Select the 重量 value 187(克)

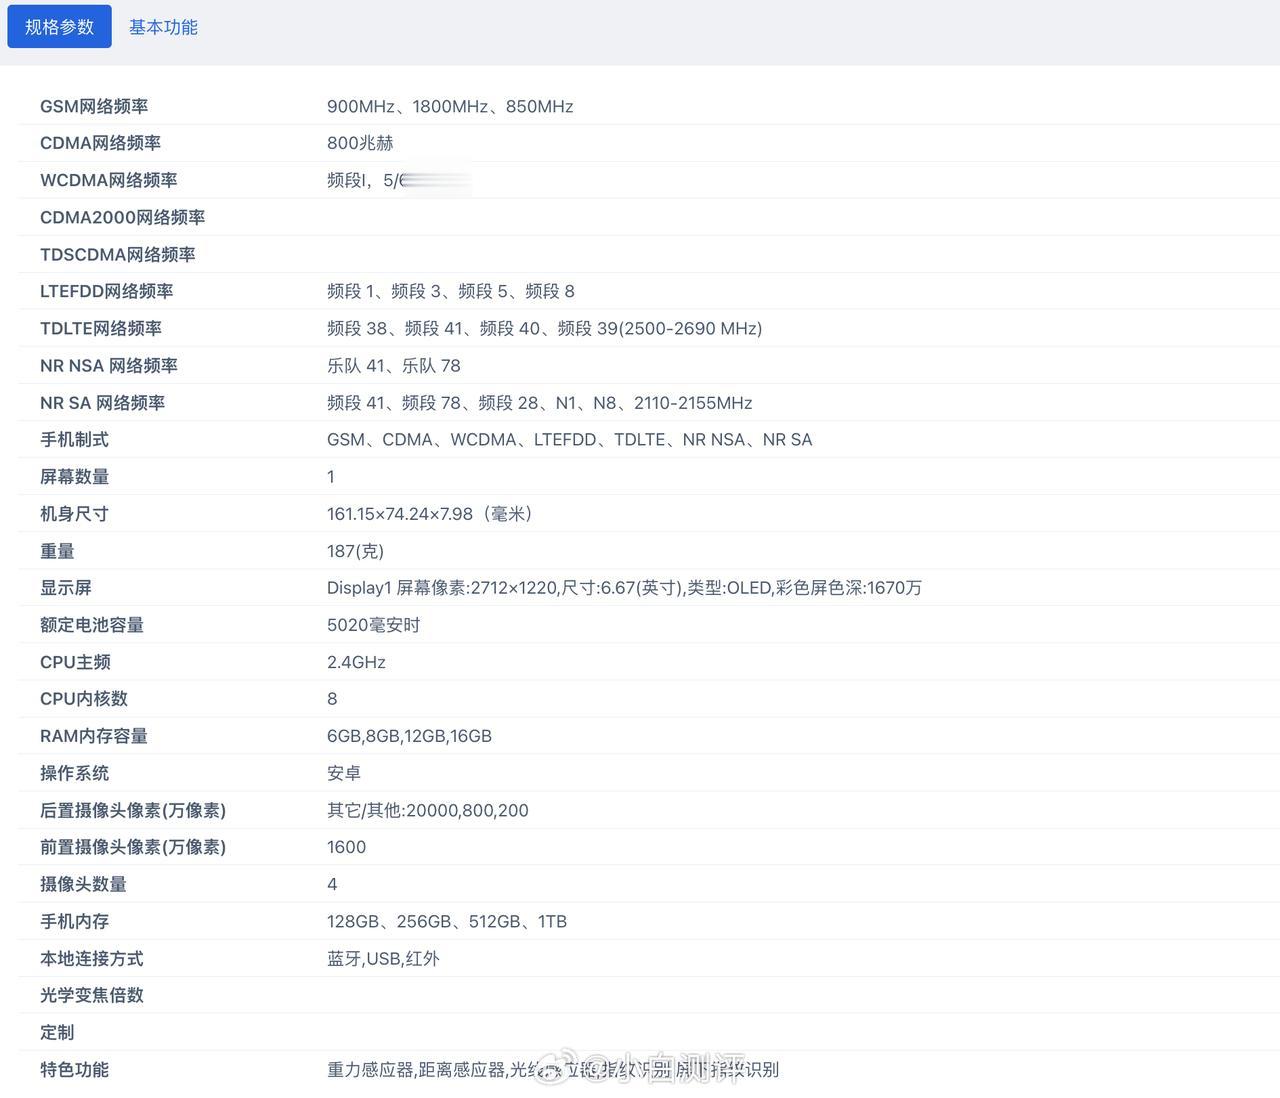coord(354,550)
